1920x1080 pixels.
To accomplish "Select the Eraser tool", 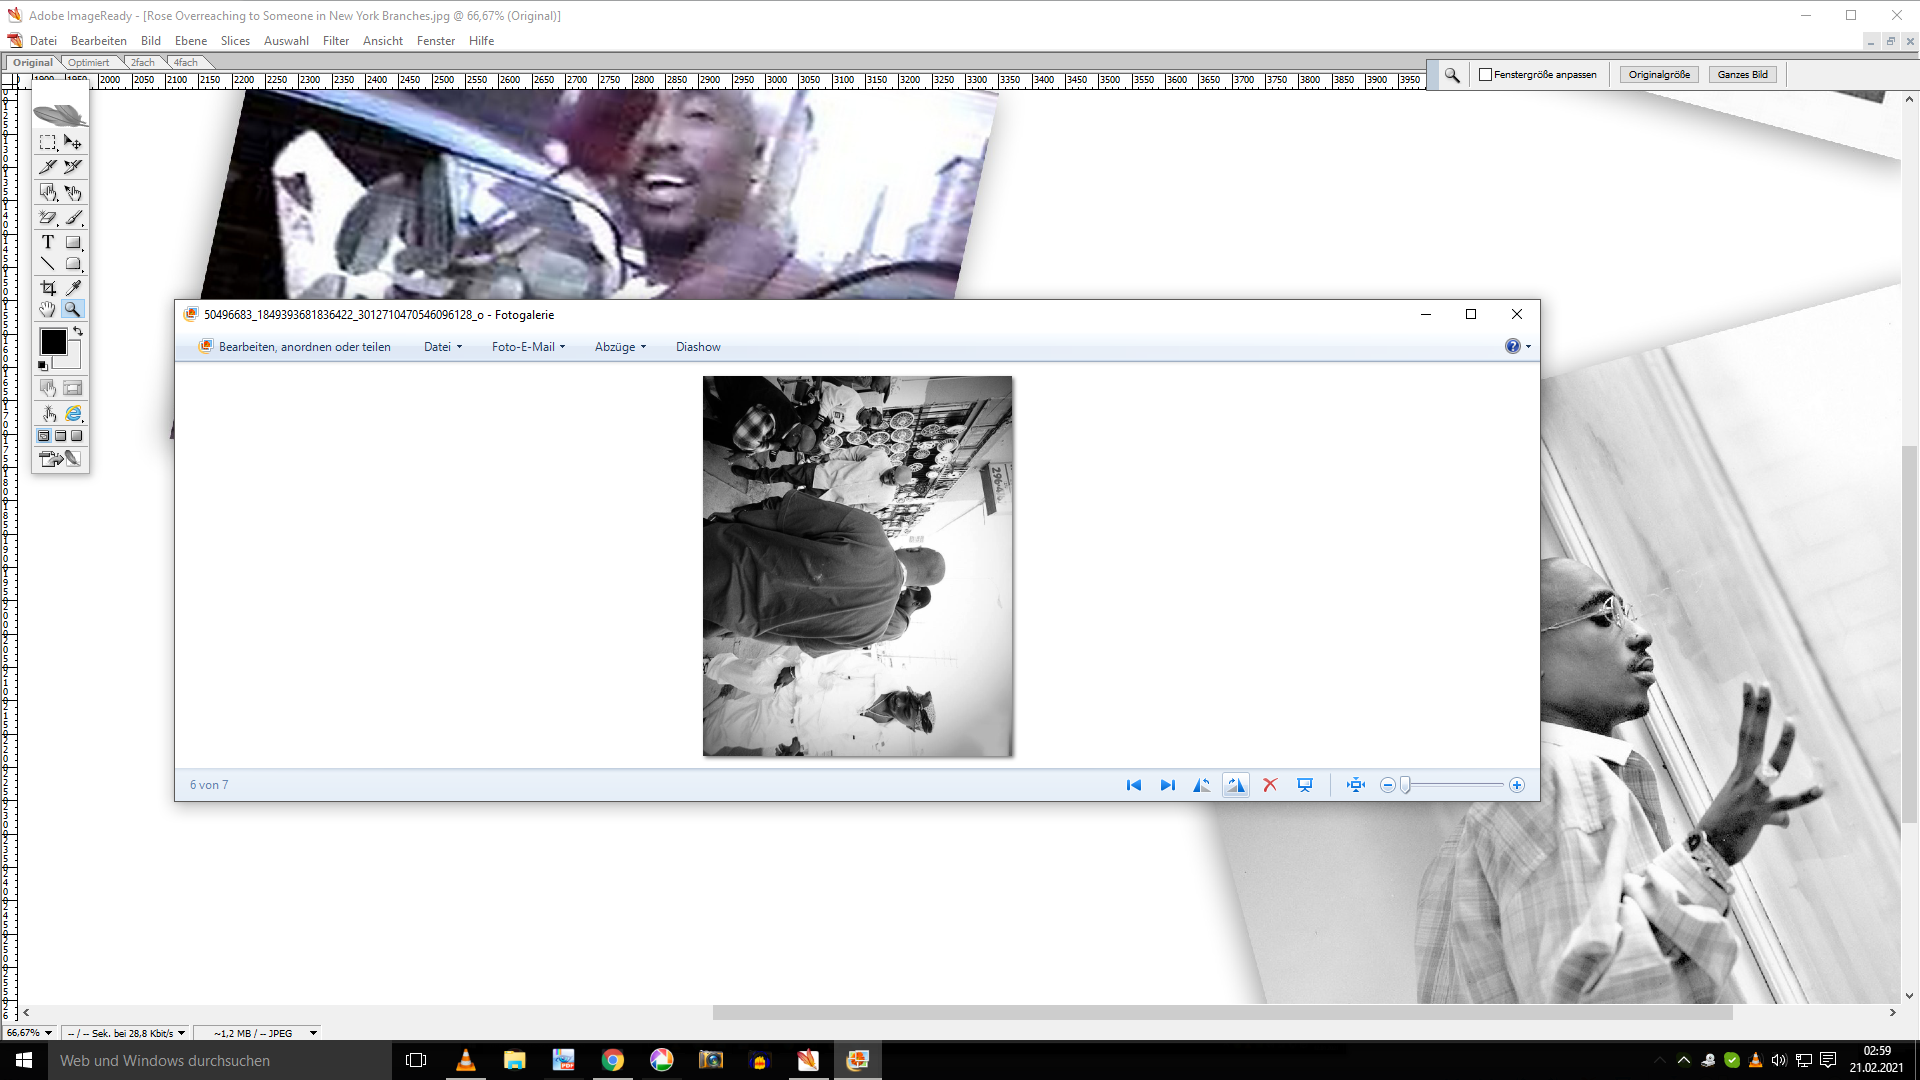I will tap(48, 217).
